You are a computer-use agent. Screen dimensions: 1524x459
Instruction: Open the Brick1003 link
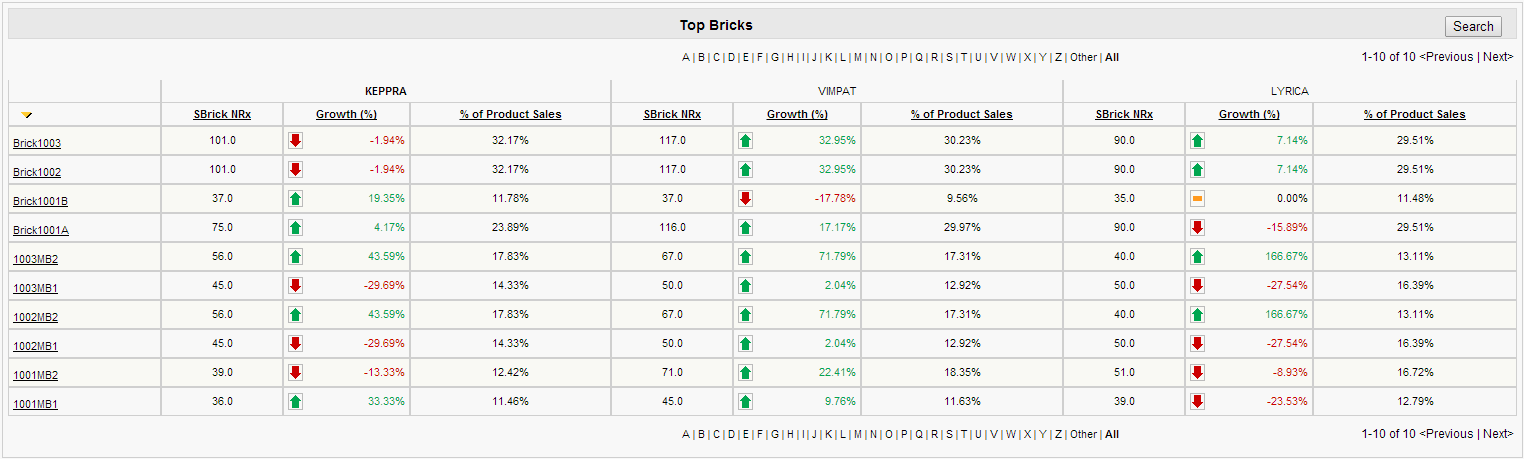click(x=37, y=144)
